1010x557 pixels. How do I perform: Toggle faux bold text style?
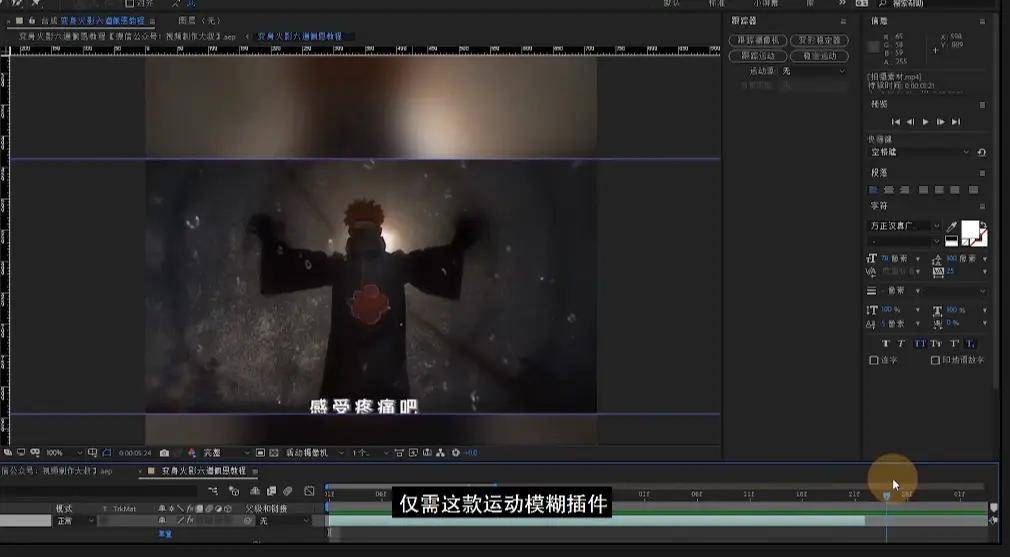click(x=886, y=344)
